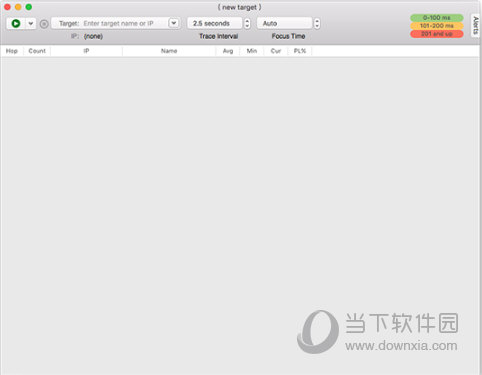
Task: Click the green 0-100 ms legend swatch
Action: 437,18
